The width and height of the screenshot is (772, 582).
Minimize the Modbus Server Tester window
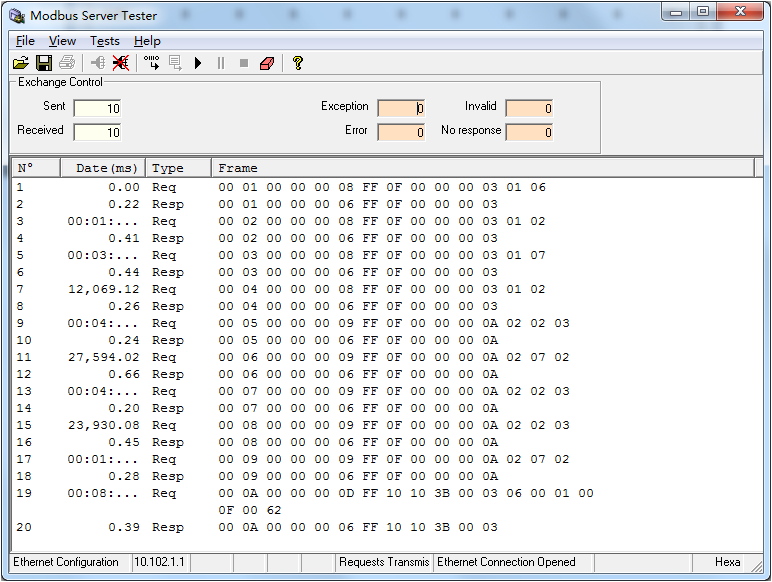click(x=676, y=12)
